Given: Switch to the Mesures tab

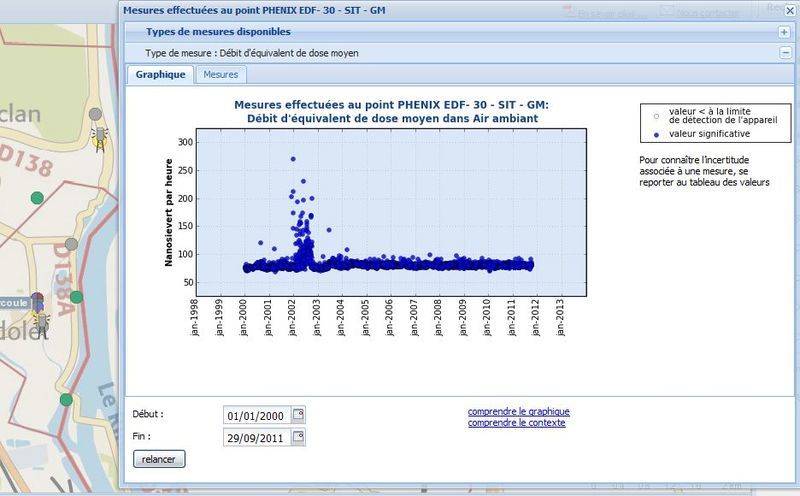Looking at the screenshot, I should click(220, 75).
